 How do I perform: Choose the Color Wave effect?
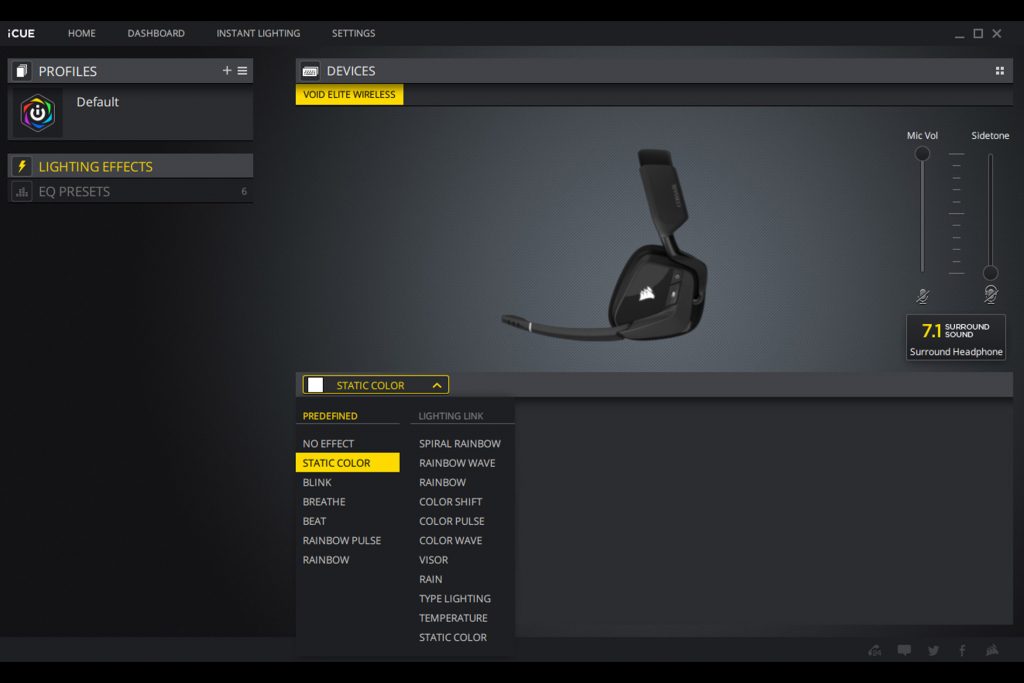pos(451,541)
